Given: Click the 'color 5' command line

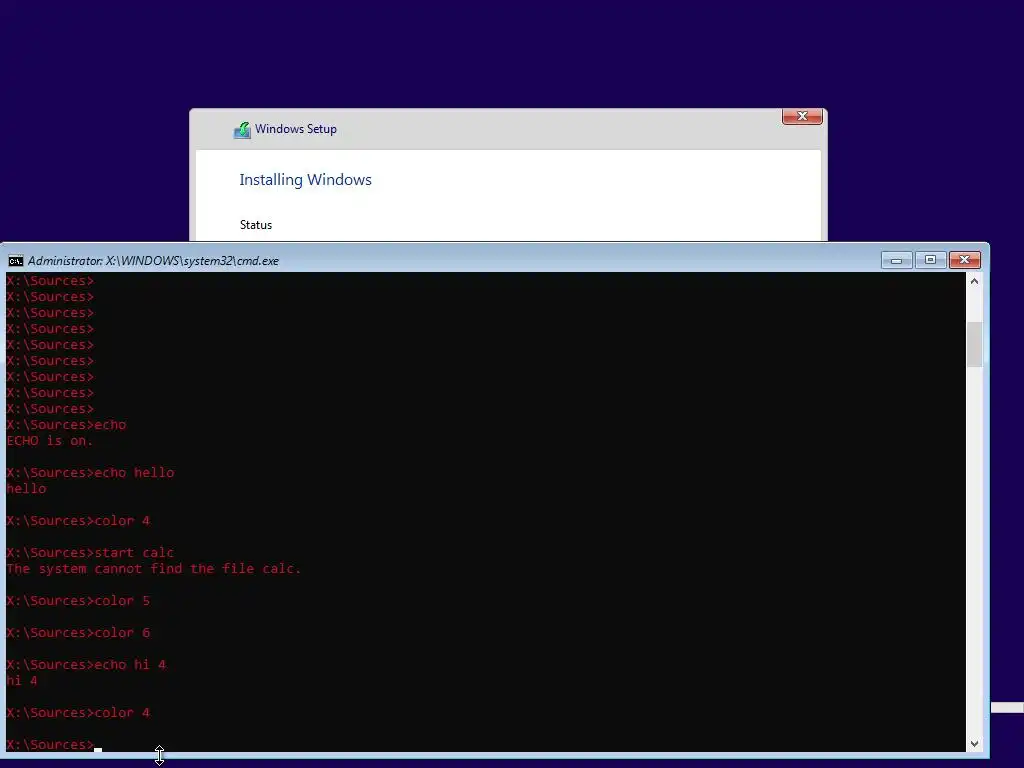Looking at the screenshot, I should coord(78,601).
